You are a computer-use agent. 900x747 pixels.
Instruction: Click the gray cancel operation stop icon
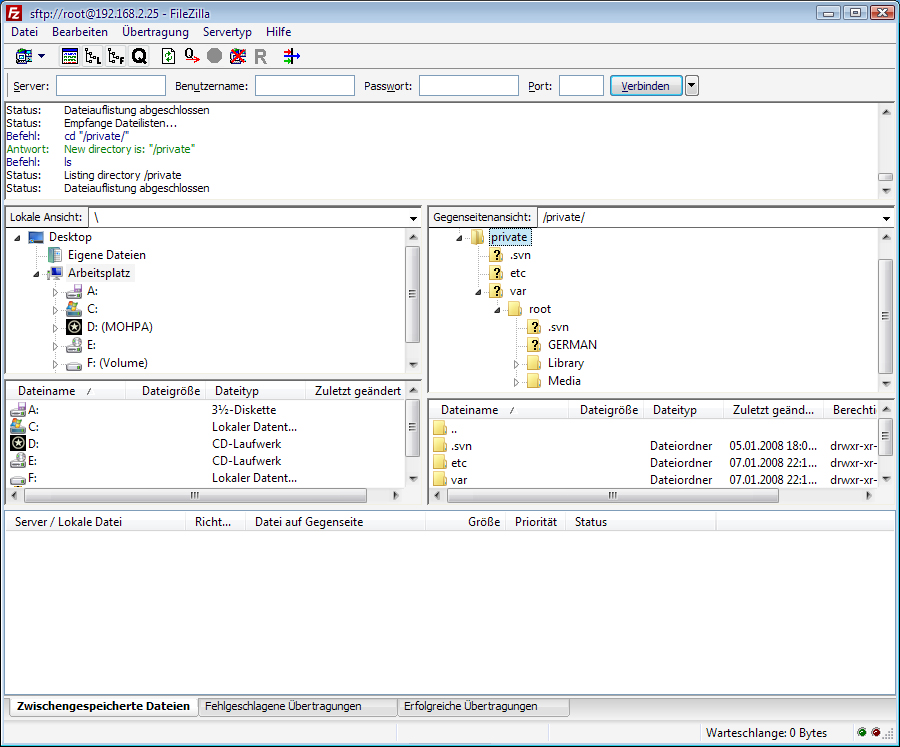215,56
